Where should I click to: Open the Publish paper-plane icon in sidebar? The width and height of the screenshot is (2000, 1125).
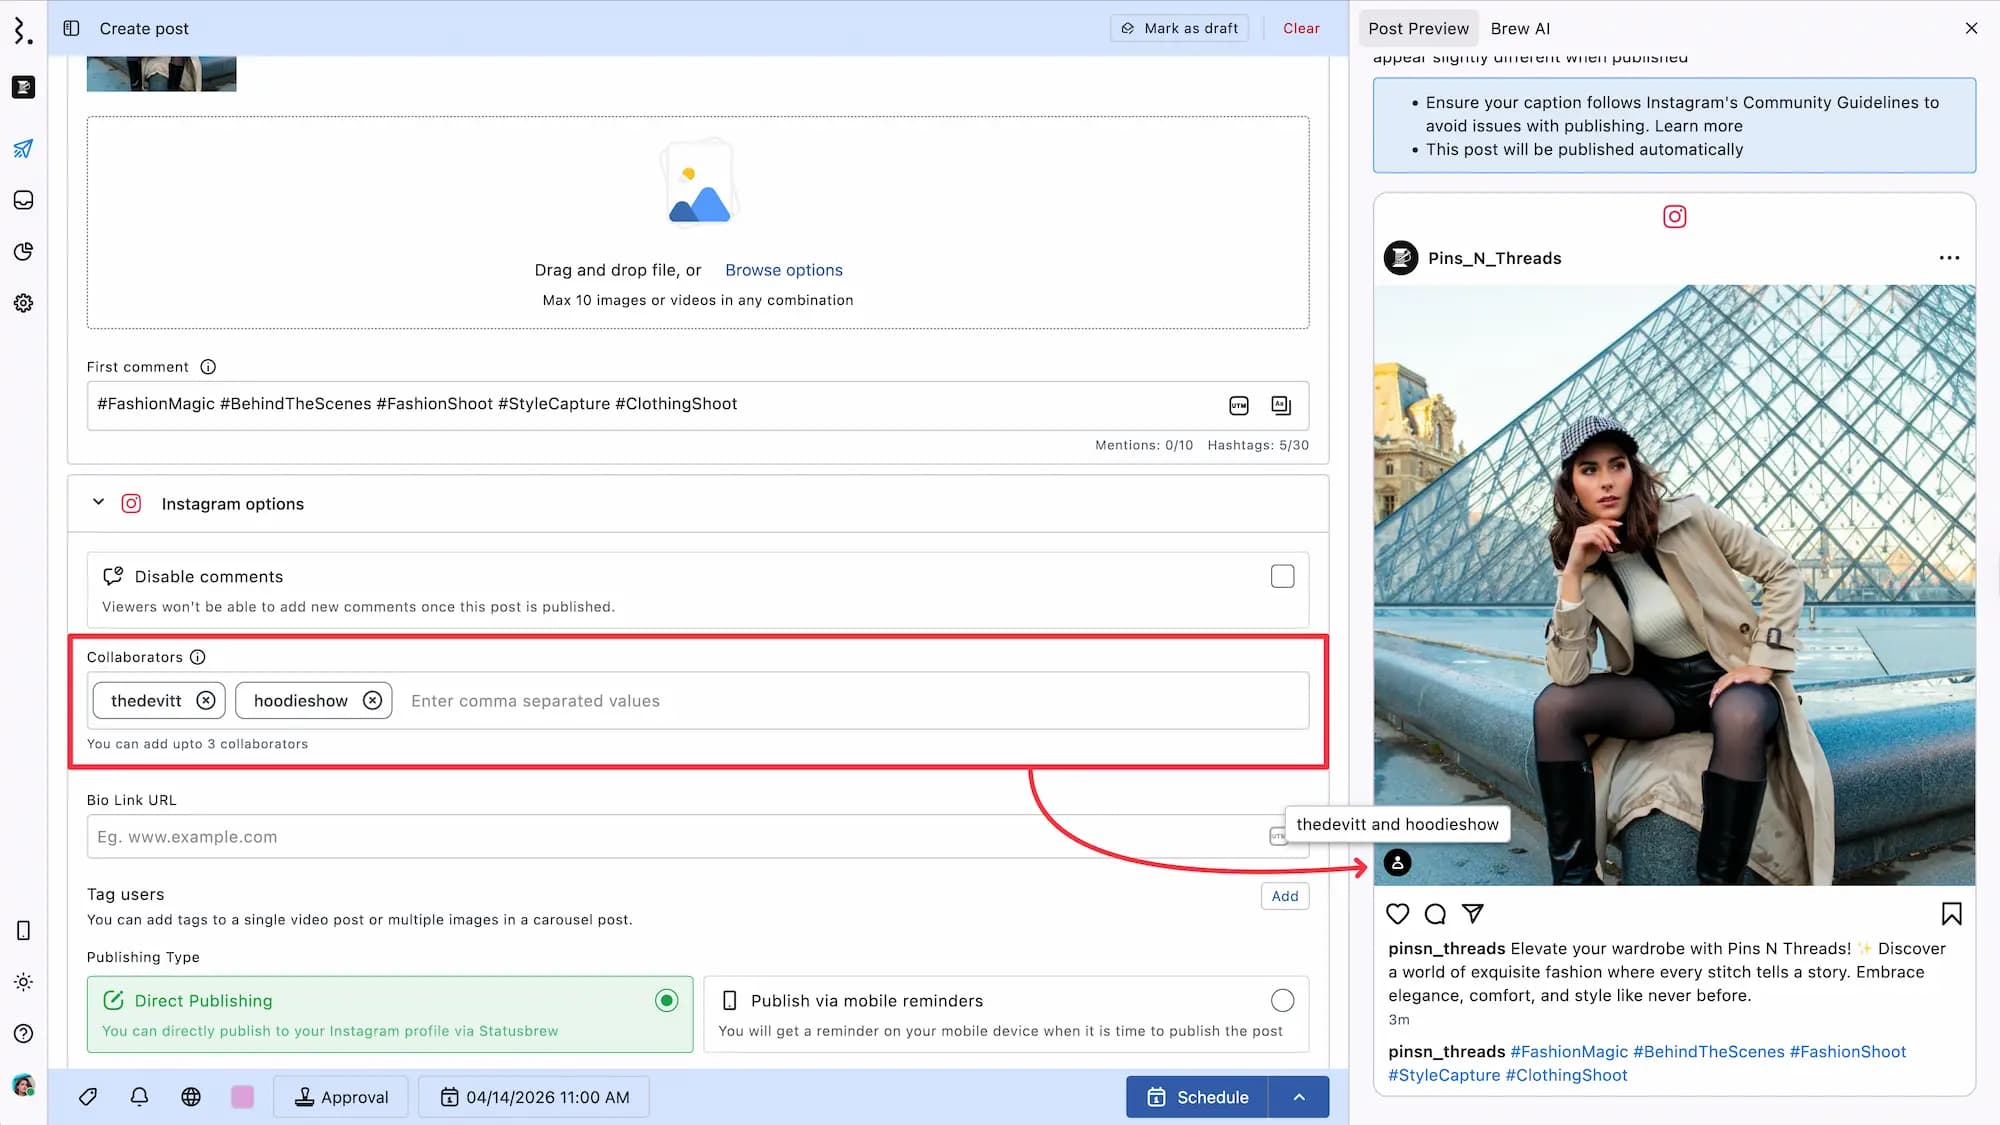click(23, 149)
